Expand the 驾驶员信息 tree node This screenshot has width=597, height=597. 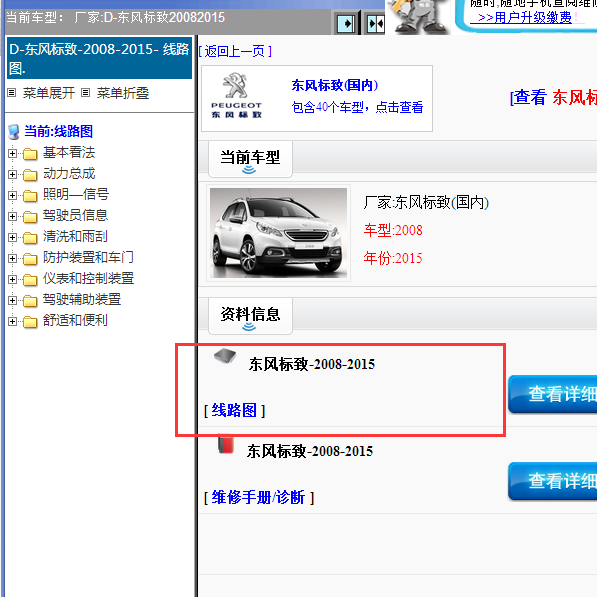coord(12,216)
